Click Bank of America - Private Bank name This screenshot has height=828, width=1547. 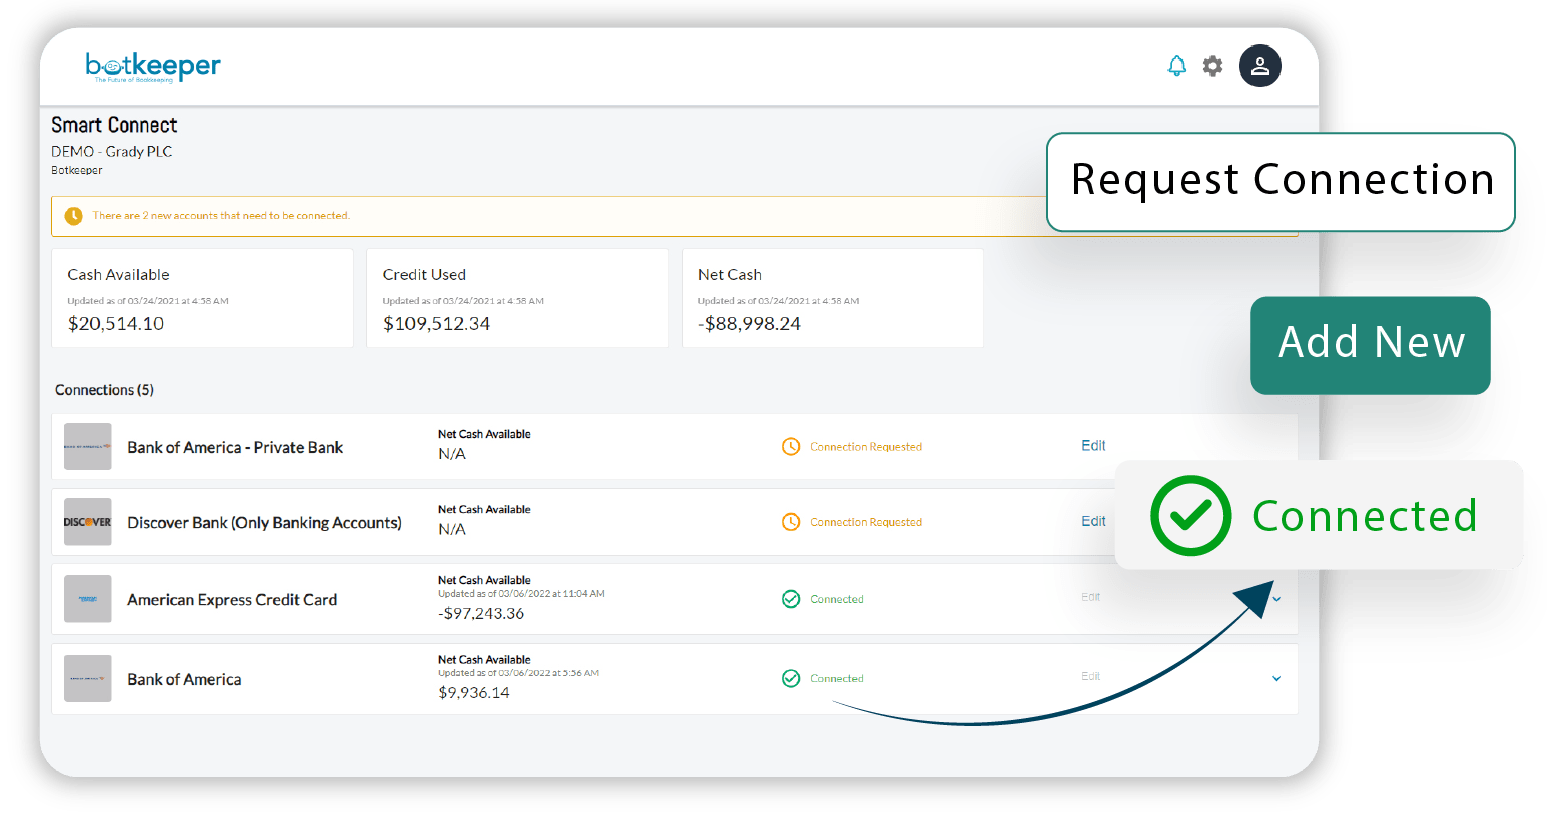(x=235, y=447)
